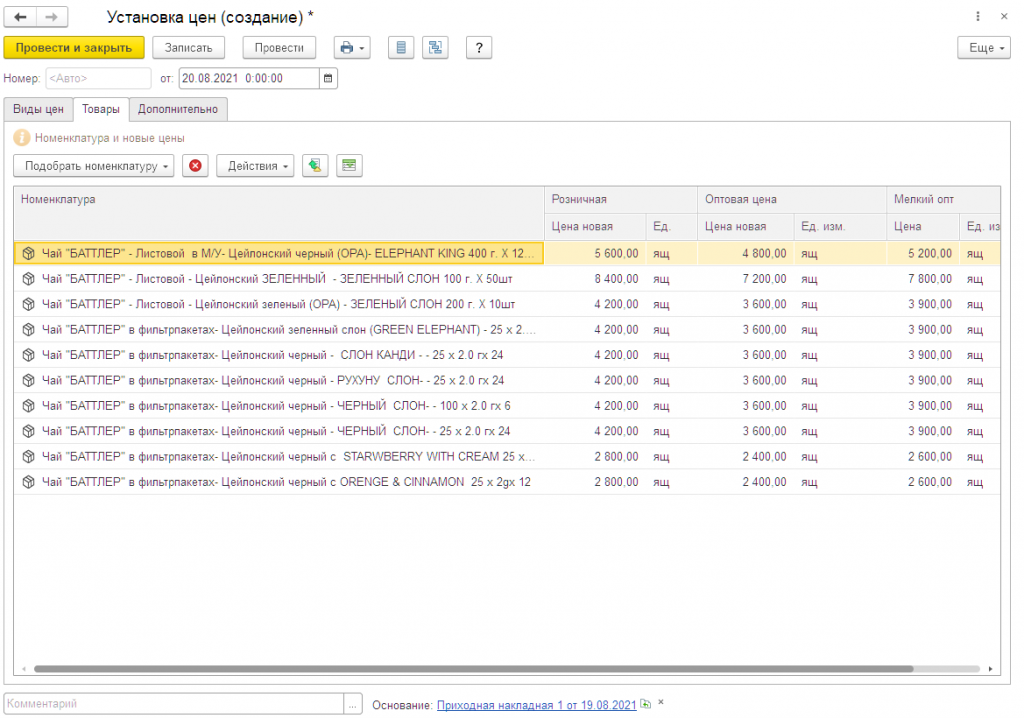This screenshot has height=718, width=1024.
Task: Open the print menu icon
Action: click(352, 48)
